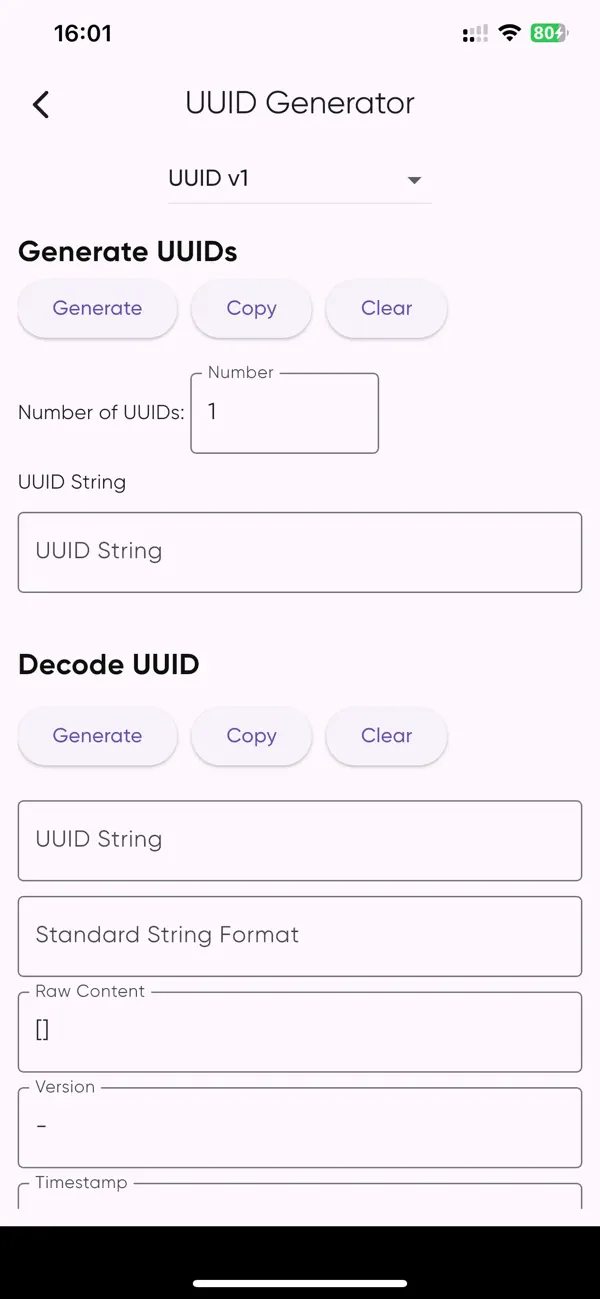Clear the Decode UUID fields
Viewport: 600px width, 1299px height.
[386, 735]
